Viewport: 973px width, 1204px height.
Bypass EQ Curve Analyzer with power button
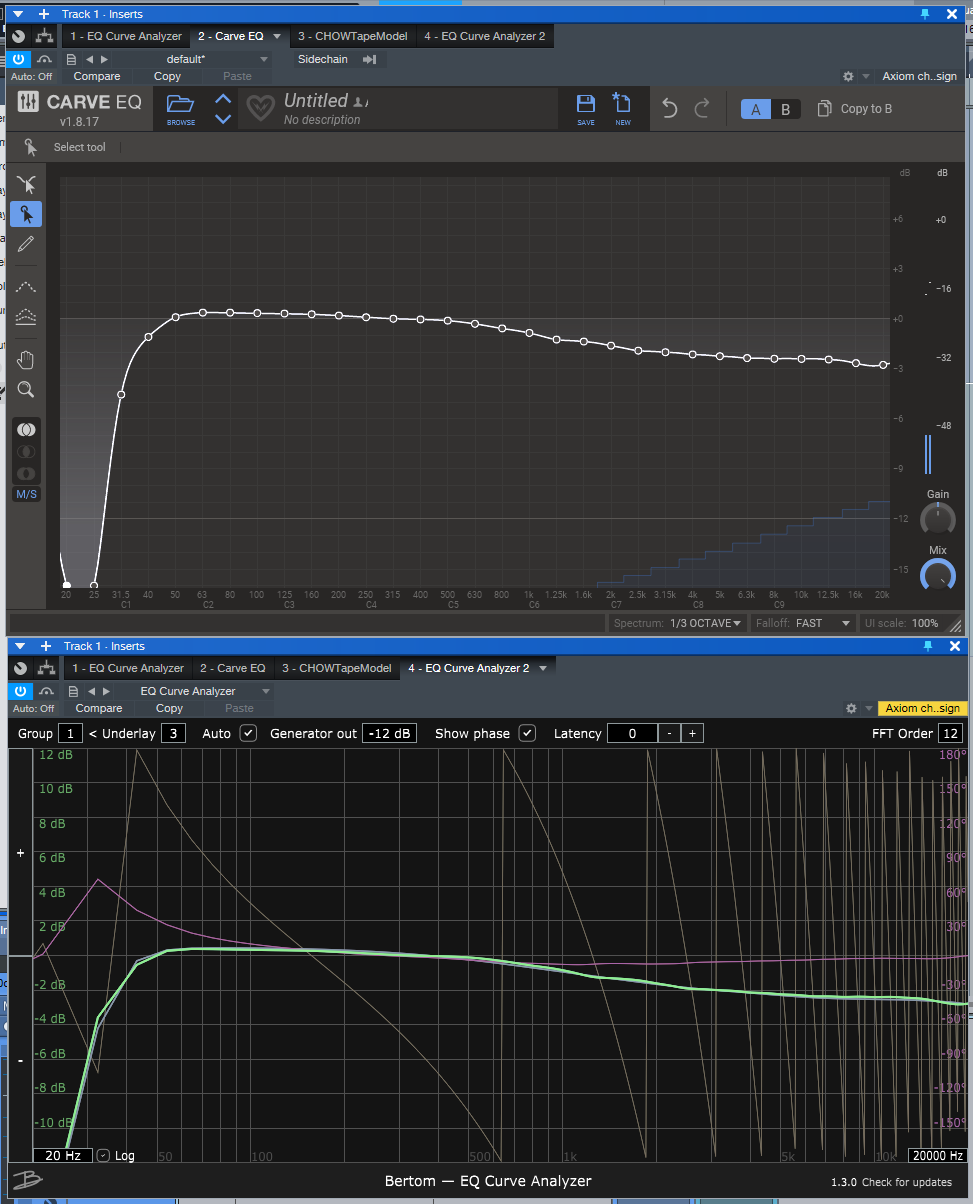(x=21, y=691)
